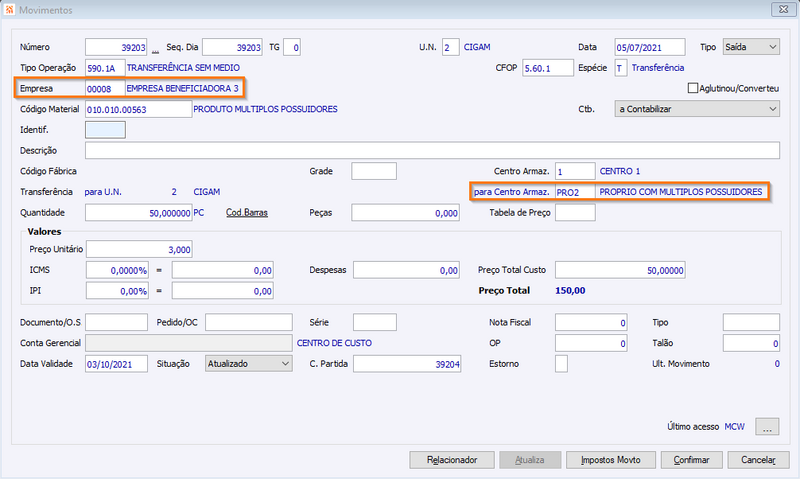Click the Pedido/OC field
This screenshot has height=479, width=800.
click(x=249, y=322)
